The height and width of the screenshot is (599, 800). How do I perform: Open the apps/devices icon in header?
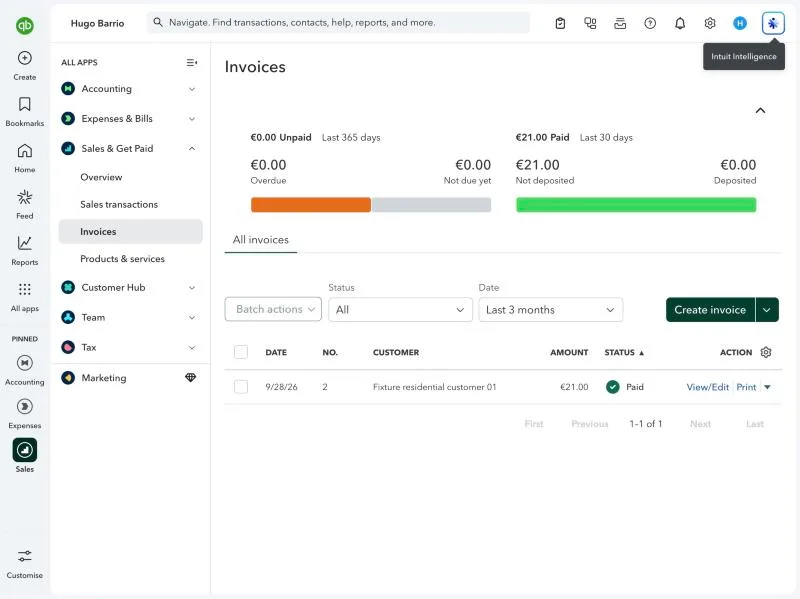coord(590,23)
